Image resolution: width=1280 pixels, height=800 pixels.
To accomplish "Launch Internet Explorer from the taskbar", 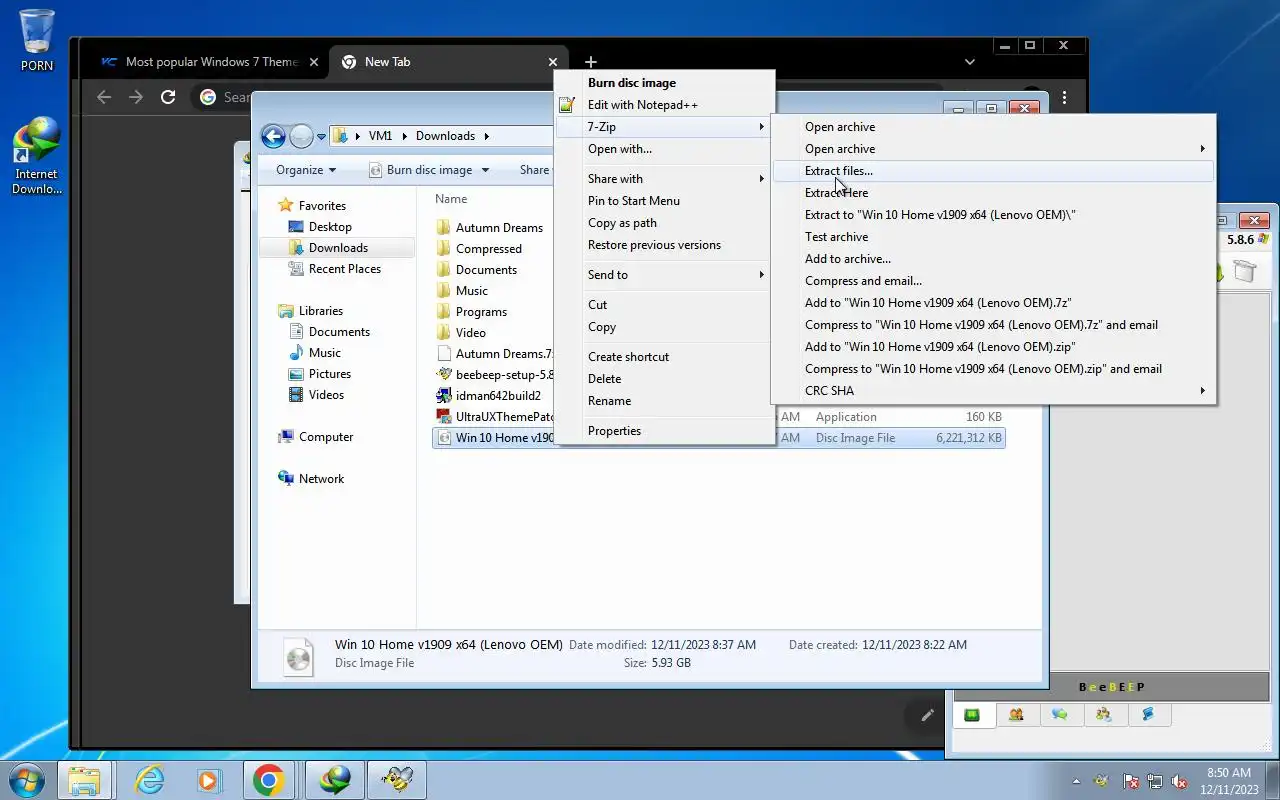I will [x=149, y=780].
